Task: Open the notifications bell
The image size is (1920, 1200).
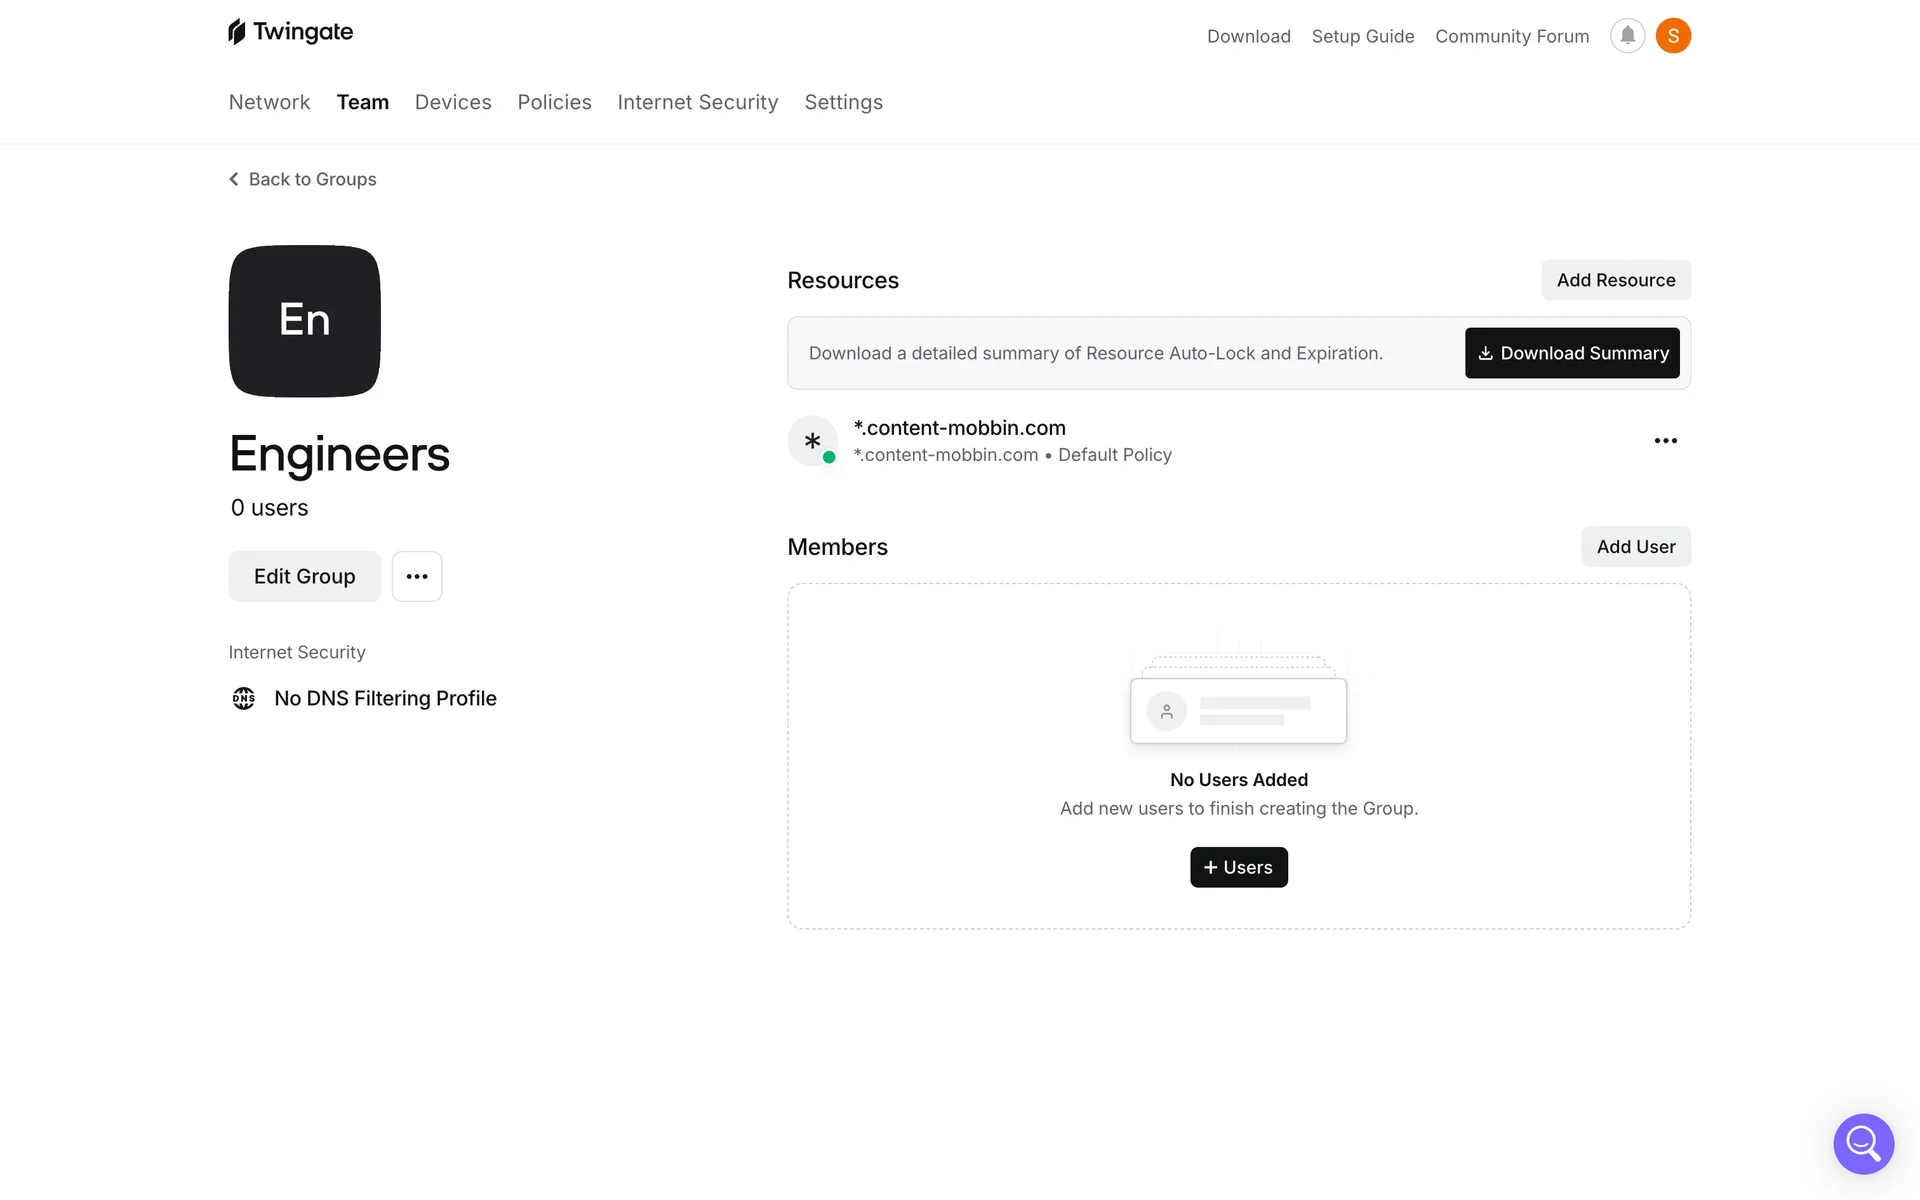Action: [x=1627, y=36]
